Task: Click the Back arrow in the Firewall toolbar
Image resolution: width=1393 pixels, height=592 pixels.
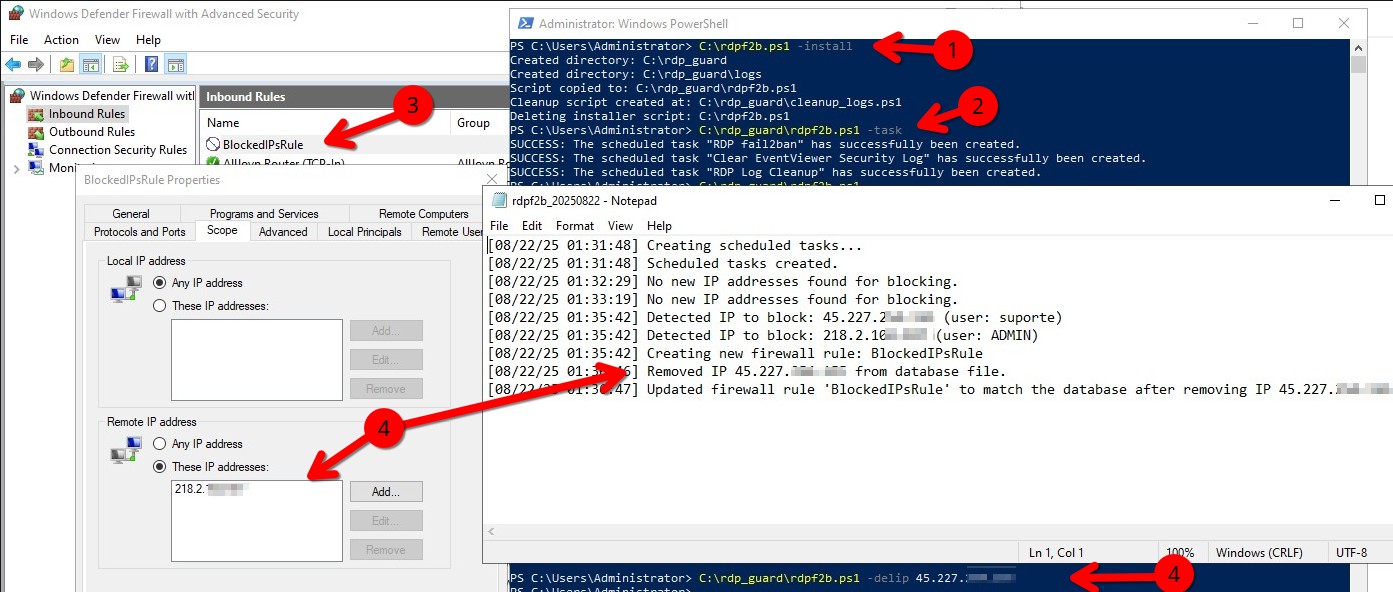Action: pos(13,65)
